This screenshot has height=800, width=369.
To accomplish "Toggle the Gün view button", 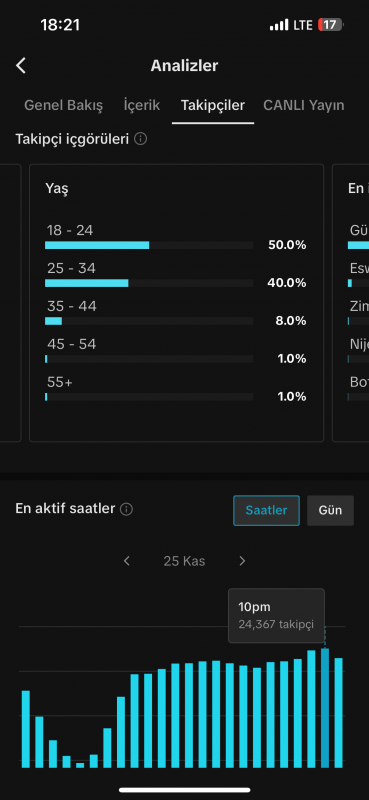I will click(x=330, y=510).
